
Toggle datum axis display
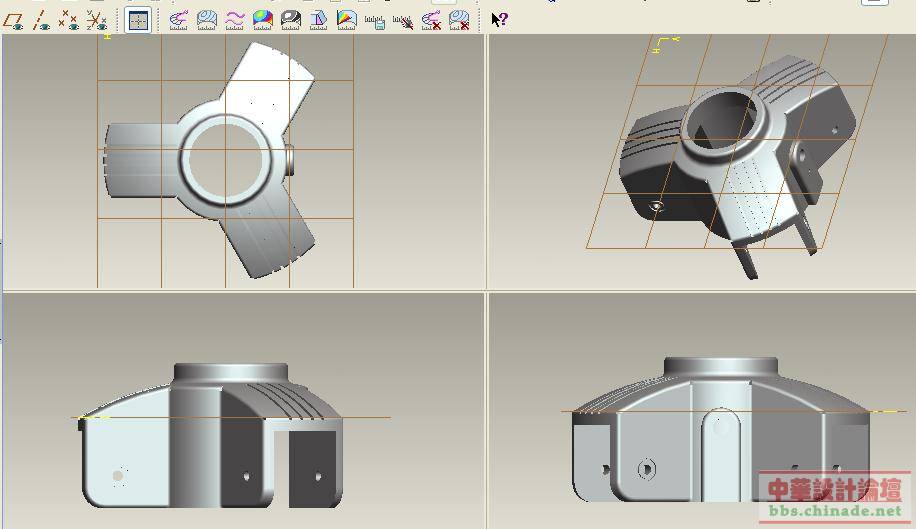(41, 19)
